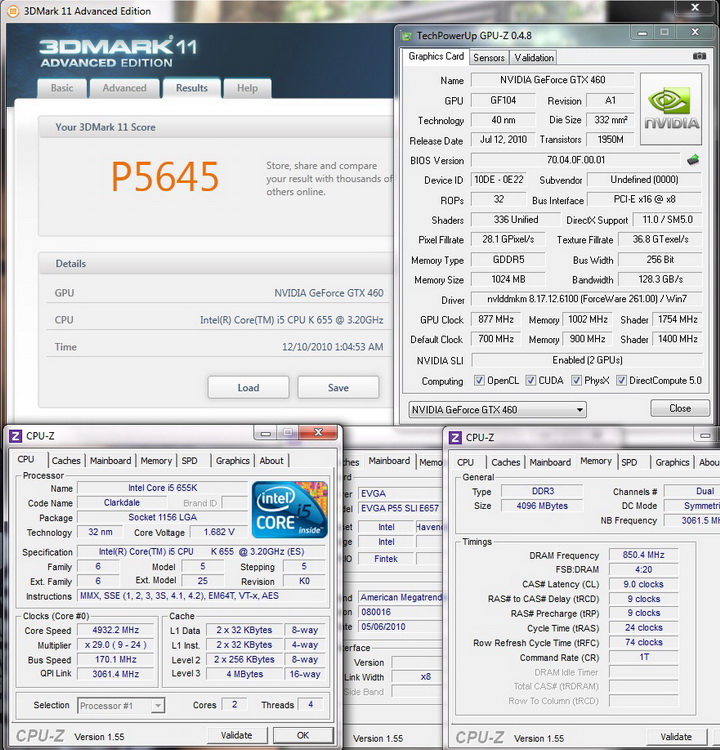This screenshot has height=750, width=720.
Task: Click the Save button in 3DMark
Action: pos(338,387)
